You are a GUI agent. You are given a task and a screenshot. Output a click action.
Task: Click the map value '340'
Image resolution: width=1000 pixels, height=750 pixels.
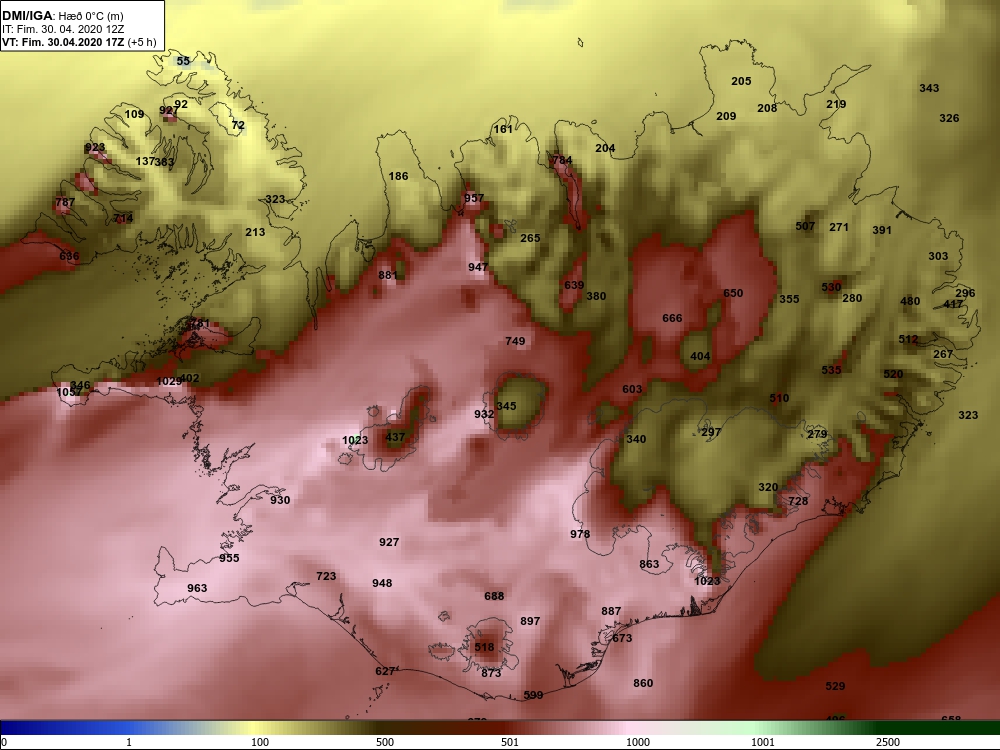tap(636, 439)
